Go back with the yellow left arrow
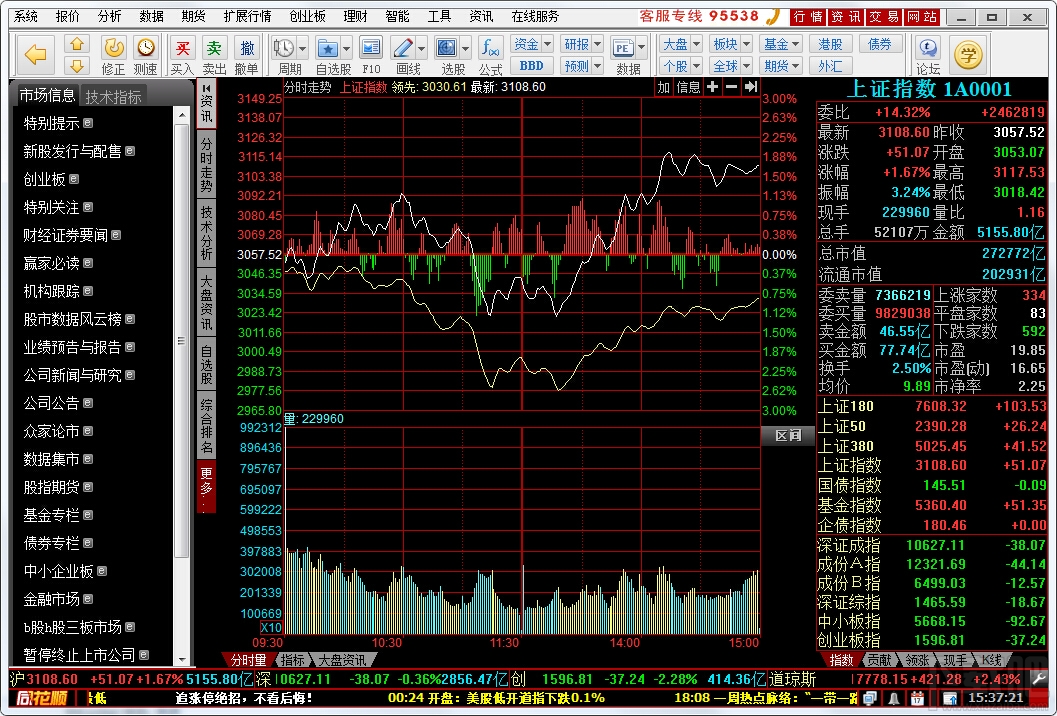1057x716 pixels. click(x=36, y=55)
